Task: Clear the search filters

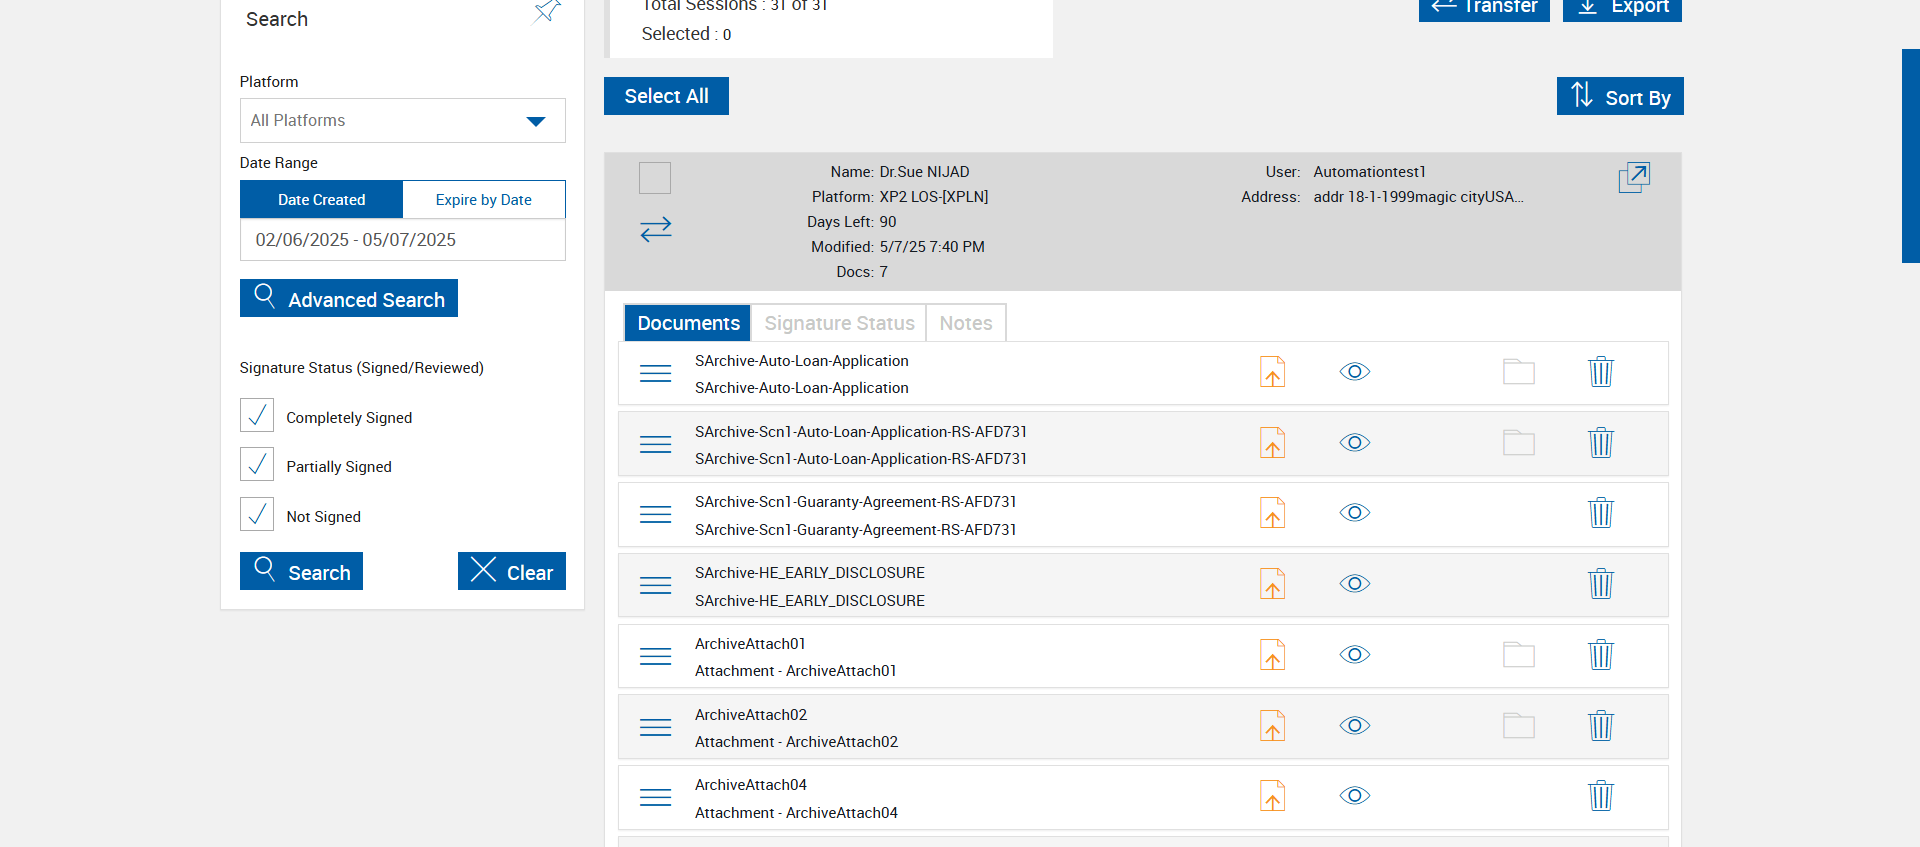Action: (512, 571)
